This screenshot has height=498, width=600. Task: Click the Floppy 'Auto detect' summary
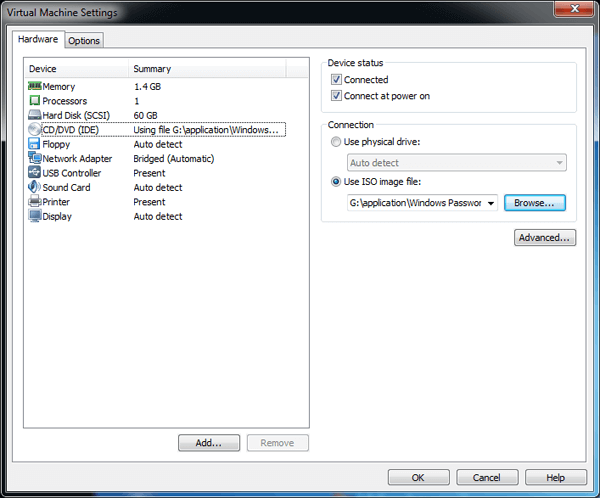pyautogui.click(x=158, y=144)
